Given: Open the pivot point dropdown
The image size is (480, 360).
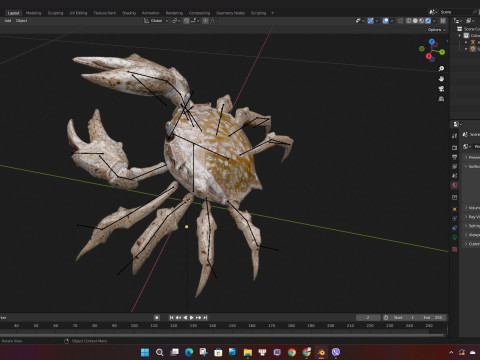Looking at the screenshot, I should pyautogui.click(x=176, y=21).
